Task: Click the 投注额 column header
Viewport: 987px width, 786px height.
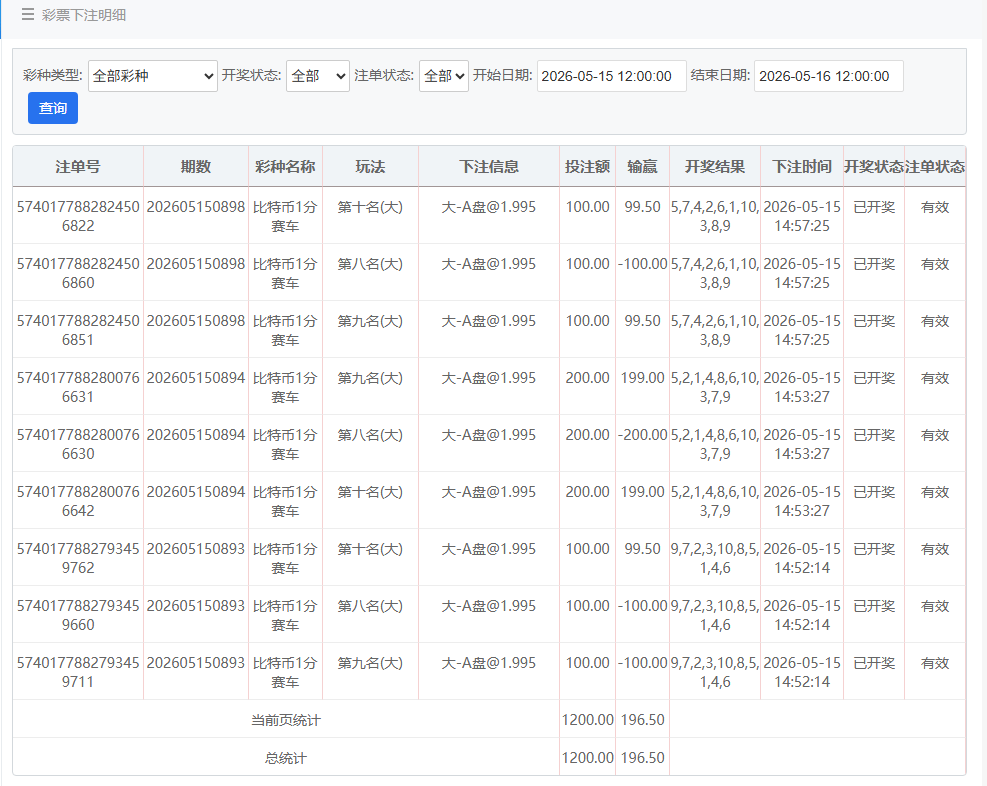Action: pos(587,167)
